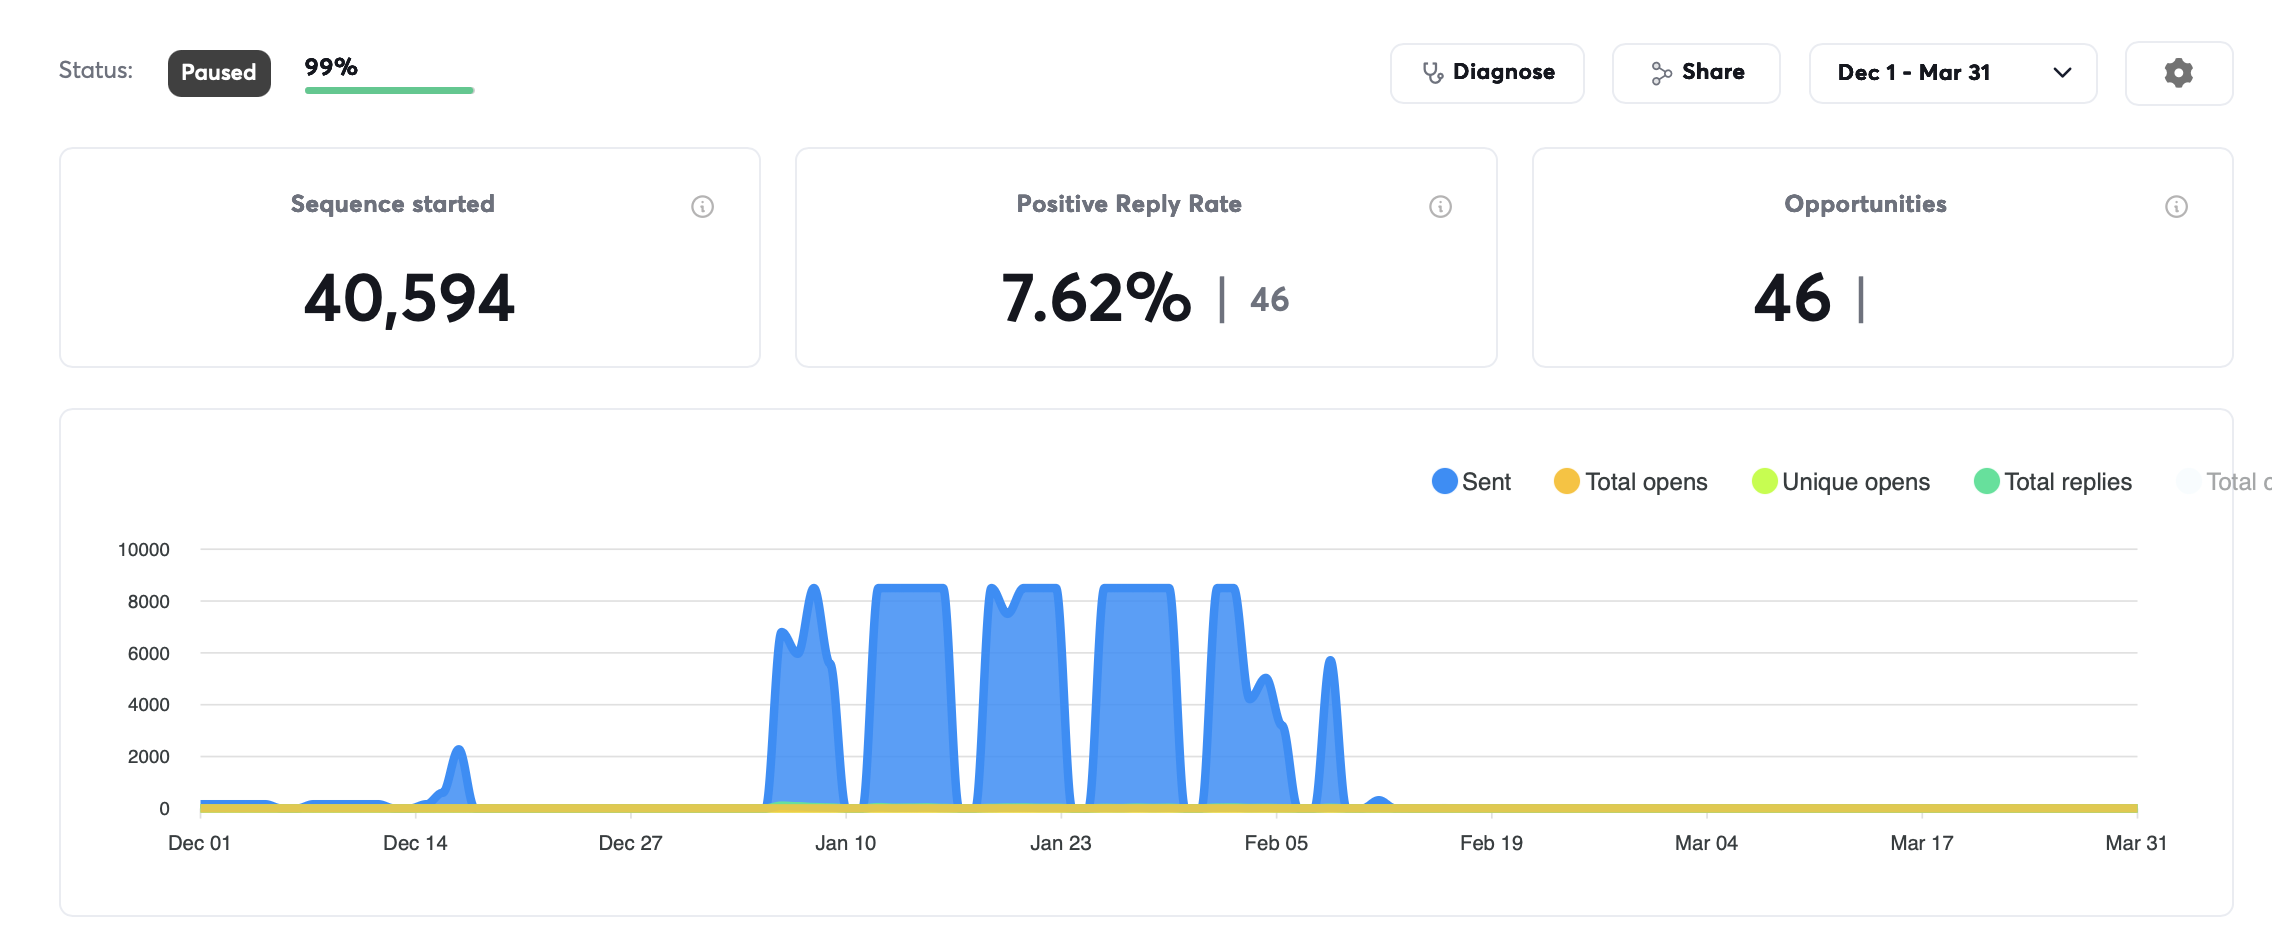Click the Diagnose button

pyautogui.click(x=1487, y=73)
